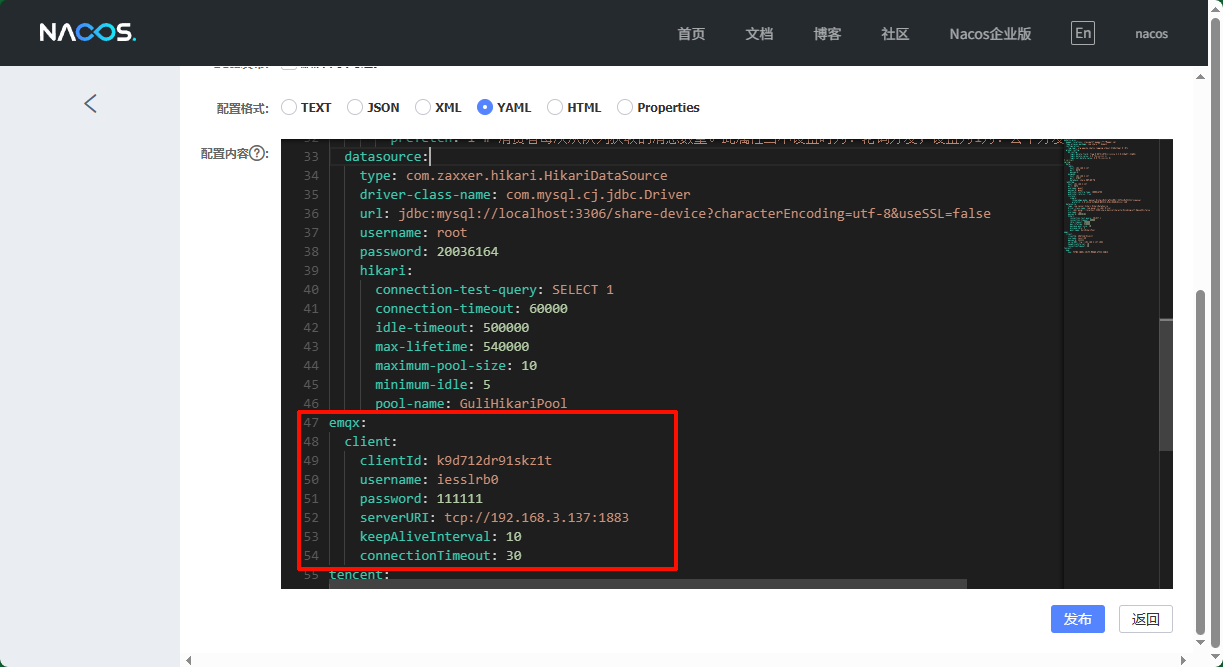Open Nacos企业版 in top navigation
Screen dimensions: 1223x667
[990, 34]
